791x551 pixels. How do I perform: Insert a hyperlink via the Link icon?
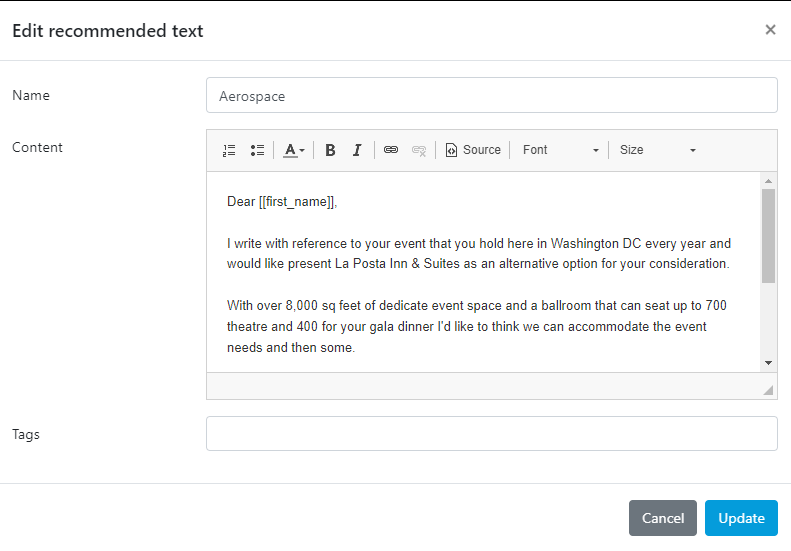tap(391, 150)
